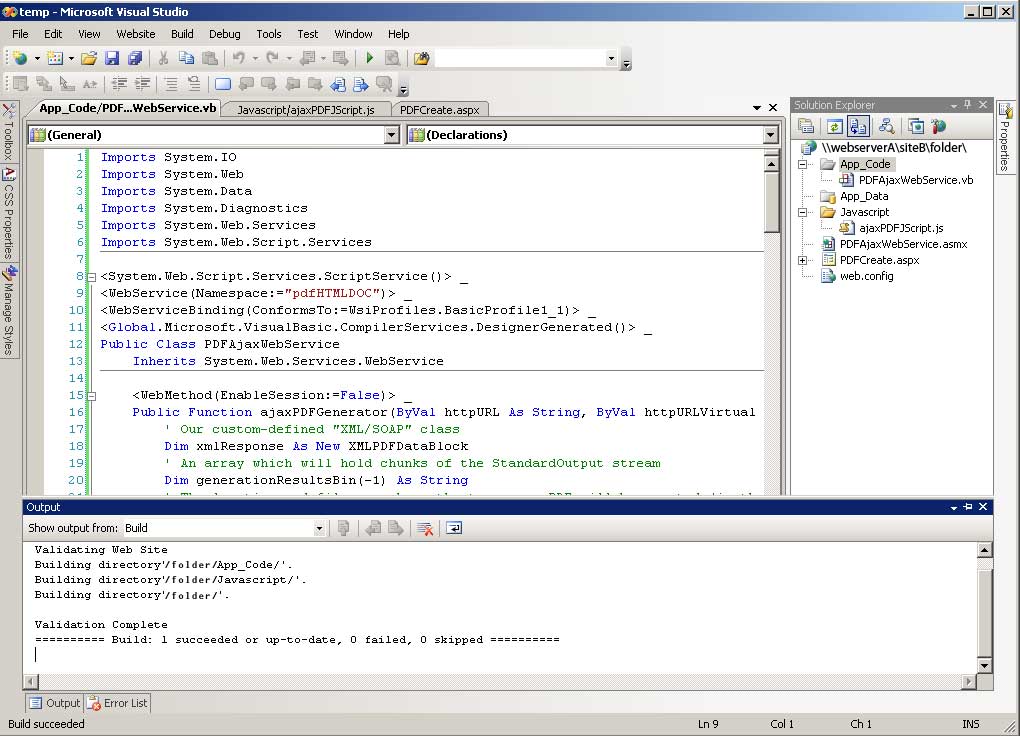
Task: Open the Properties side tab on the right
Action: (1005, 138)
